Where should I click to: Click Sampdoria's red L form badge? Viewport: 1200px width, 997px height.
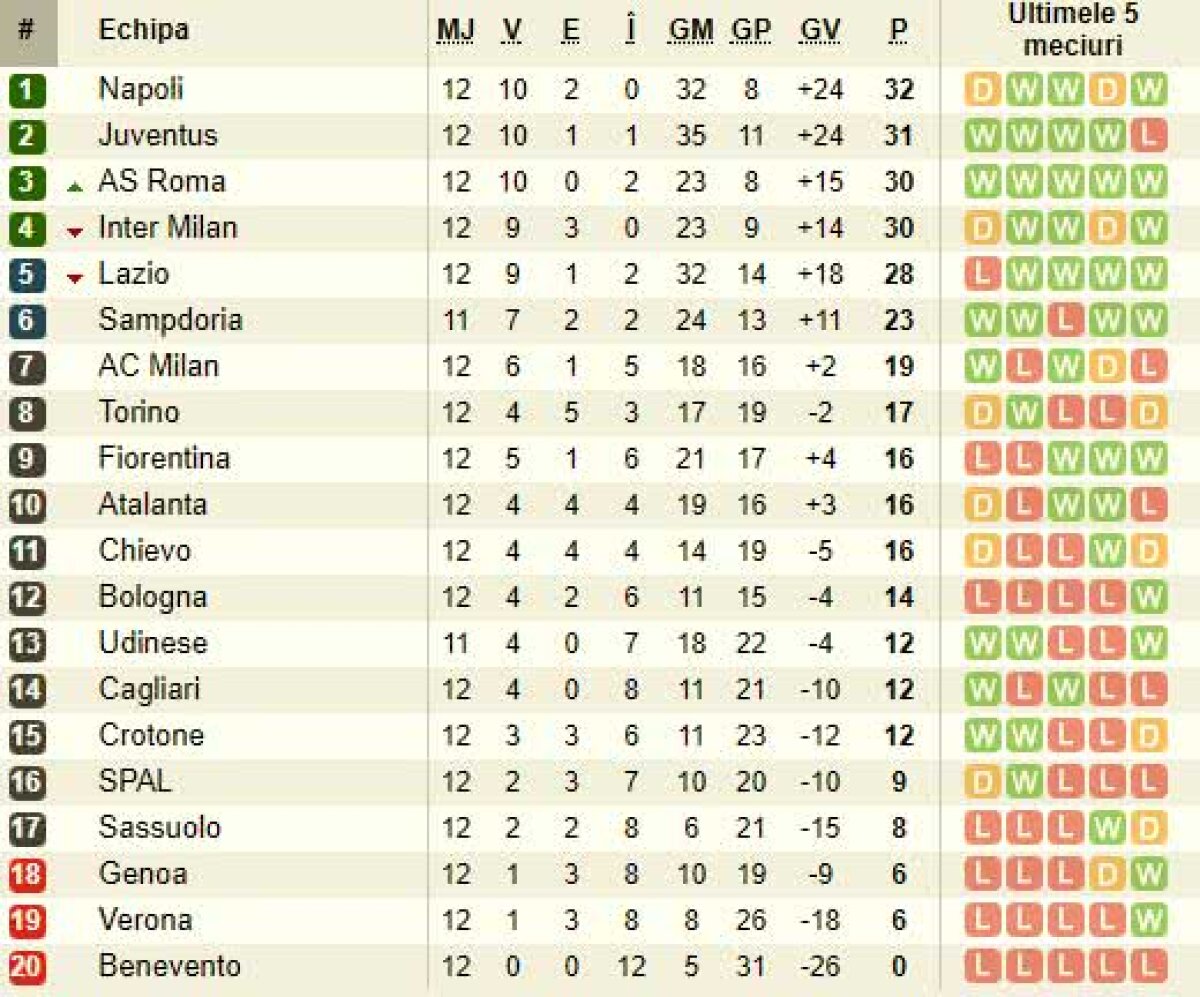pos(1065,320)
